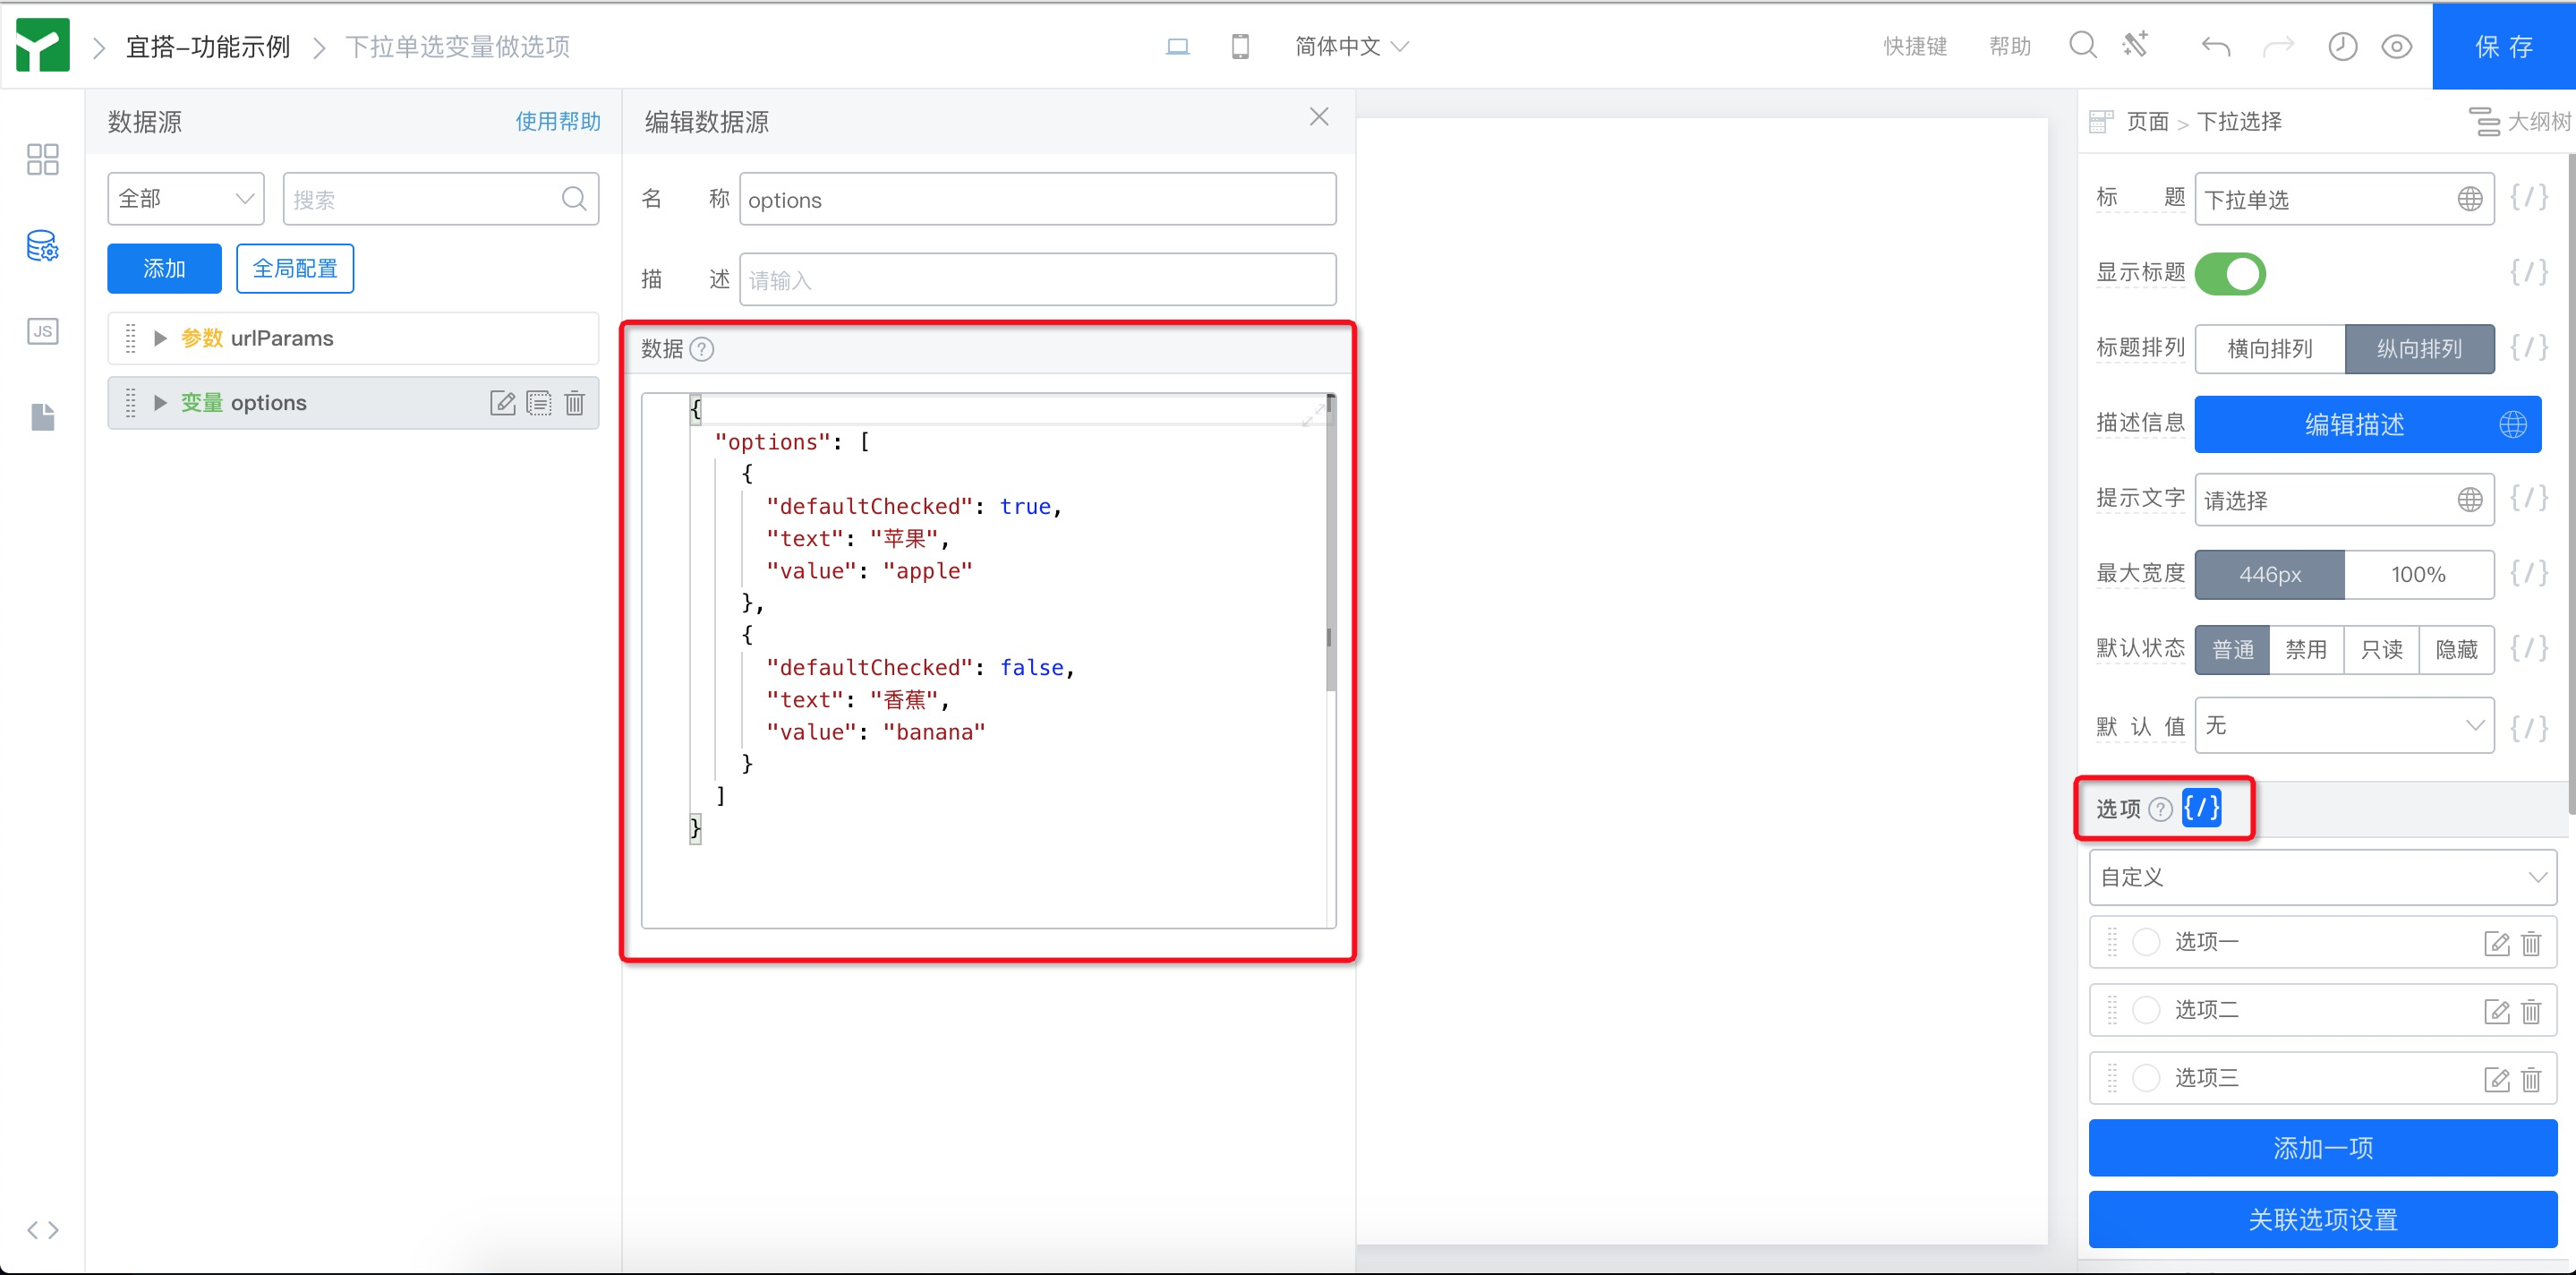This screenshot has height=1275, width=2576.
Task: Open the history clock icon
Action: 2342,46
